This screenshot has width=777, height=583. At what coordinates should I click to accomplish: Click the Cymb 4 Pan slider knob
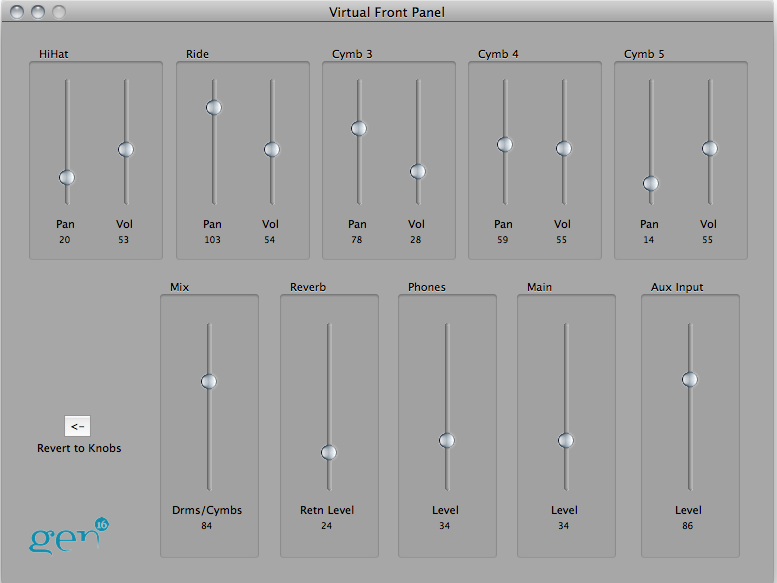(x=505, y=145)
